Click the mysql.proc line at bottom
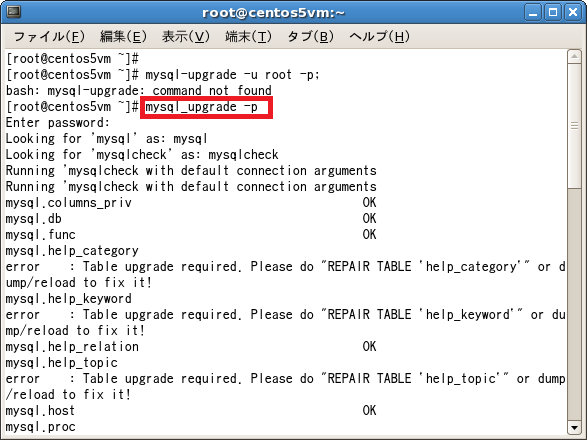587x440 pixels. click(40, 427)
